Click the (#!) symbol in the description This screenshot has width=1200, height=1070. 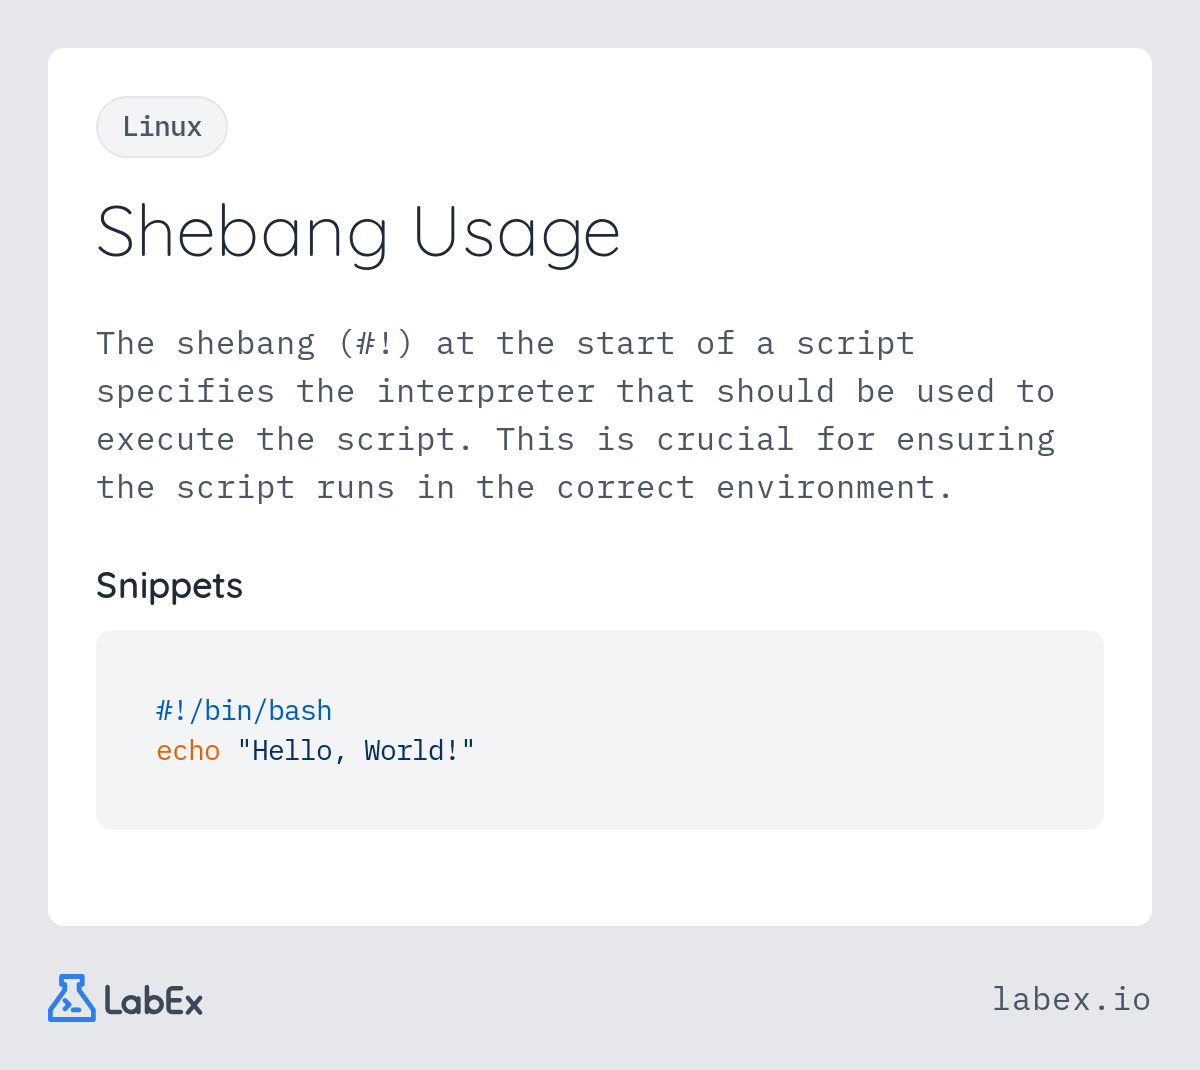[x=375, y=344]
